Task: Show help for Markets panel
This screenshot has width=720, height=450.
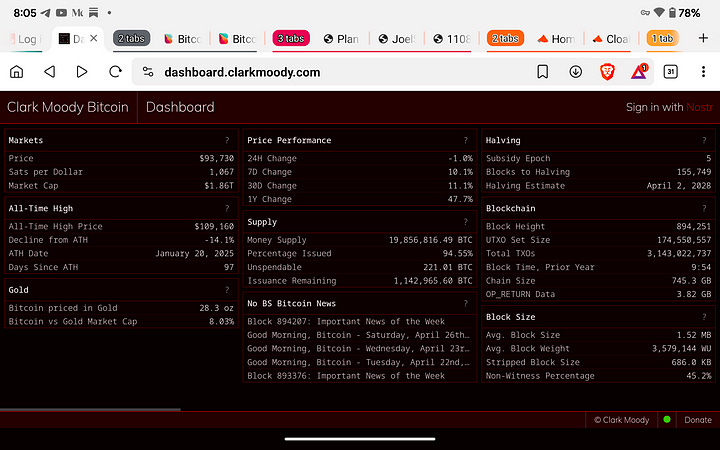Action: pos(227,141)
